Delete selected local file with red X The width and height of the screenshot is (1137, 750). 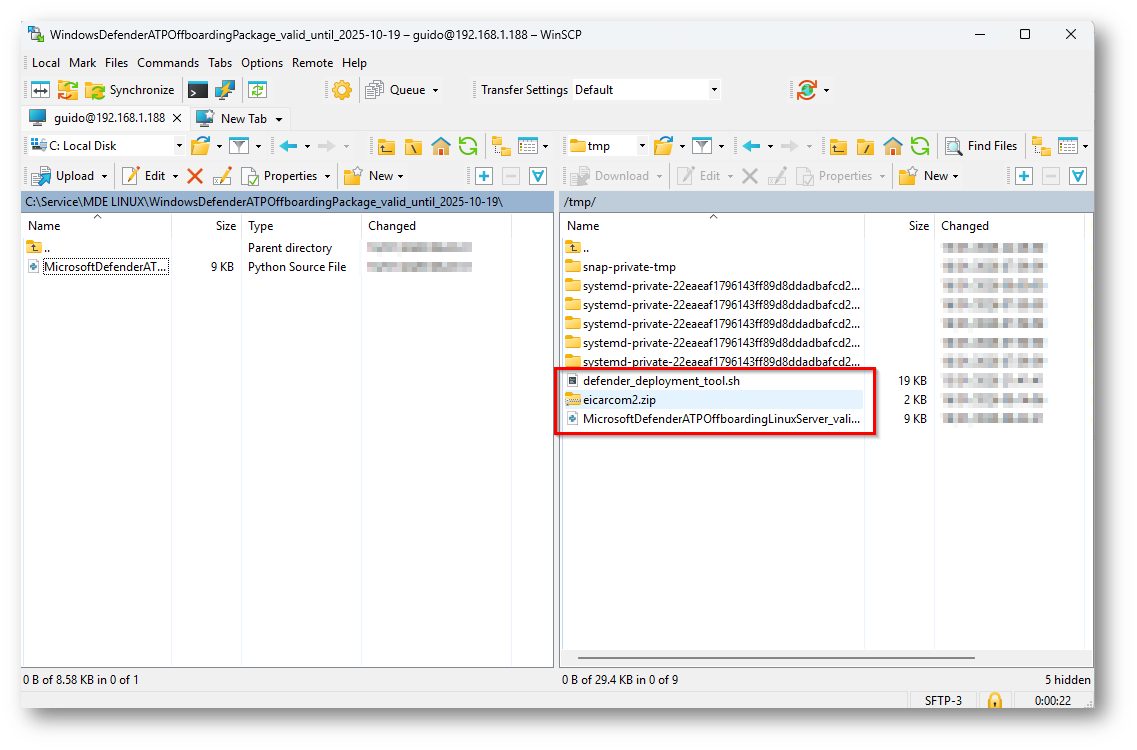[x=195, y=176]
